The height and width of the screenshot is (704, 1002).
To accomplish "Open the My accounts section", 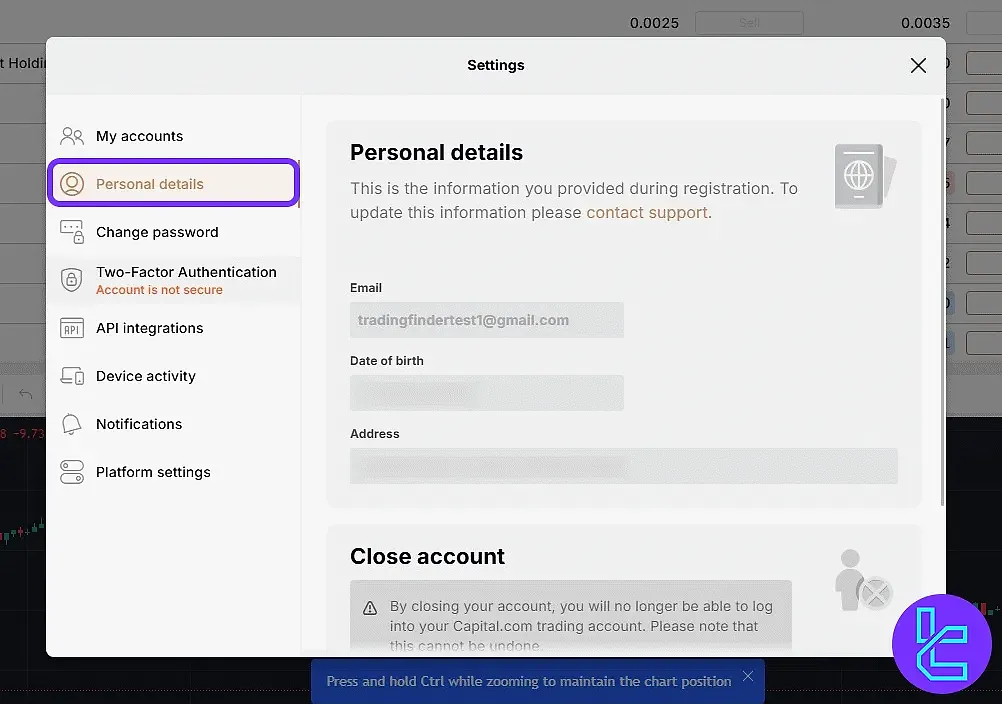I will click(139, 136).
